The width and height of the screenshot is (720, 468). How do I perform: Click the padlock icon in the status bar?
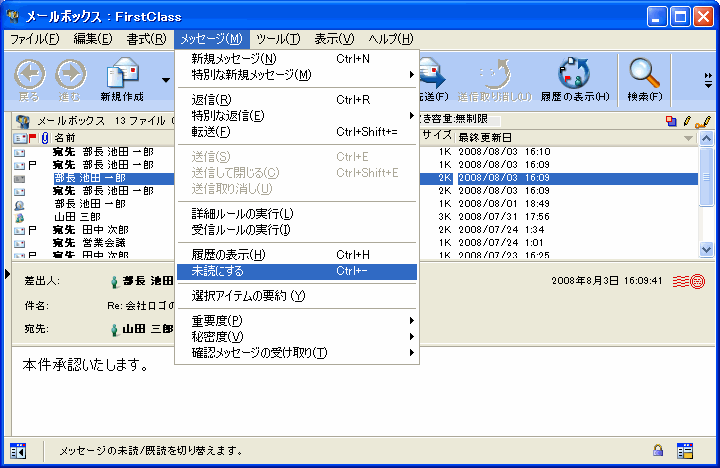(x=658, y=451)
